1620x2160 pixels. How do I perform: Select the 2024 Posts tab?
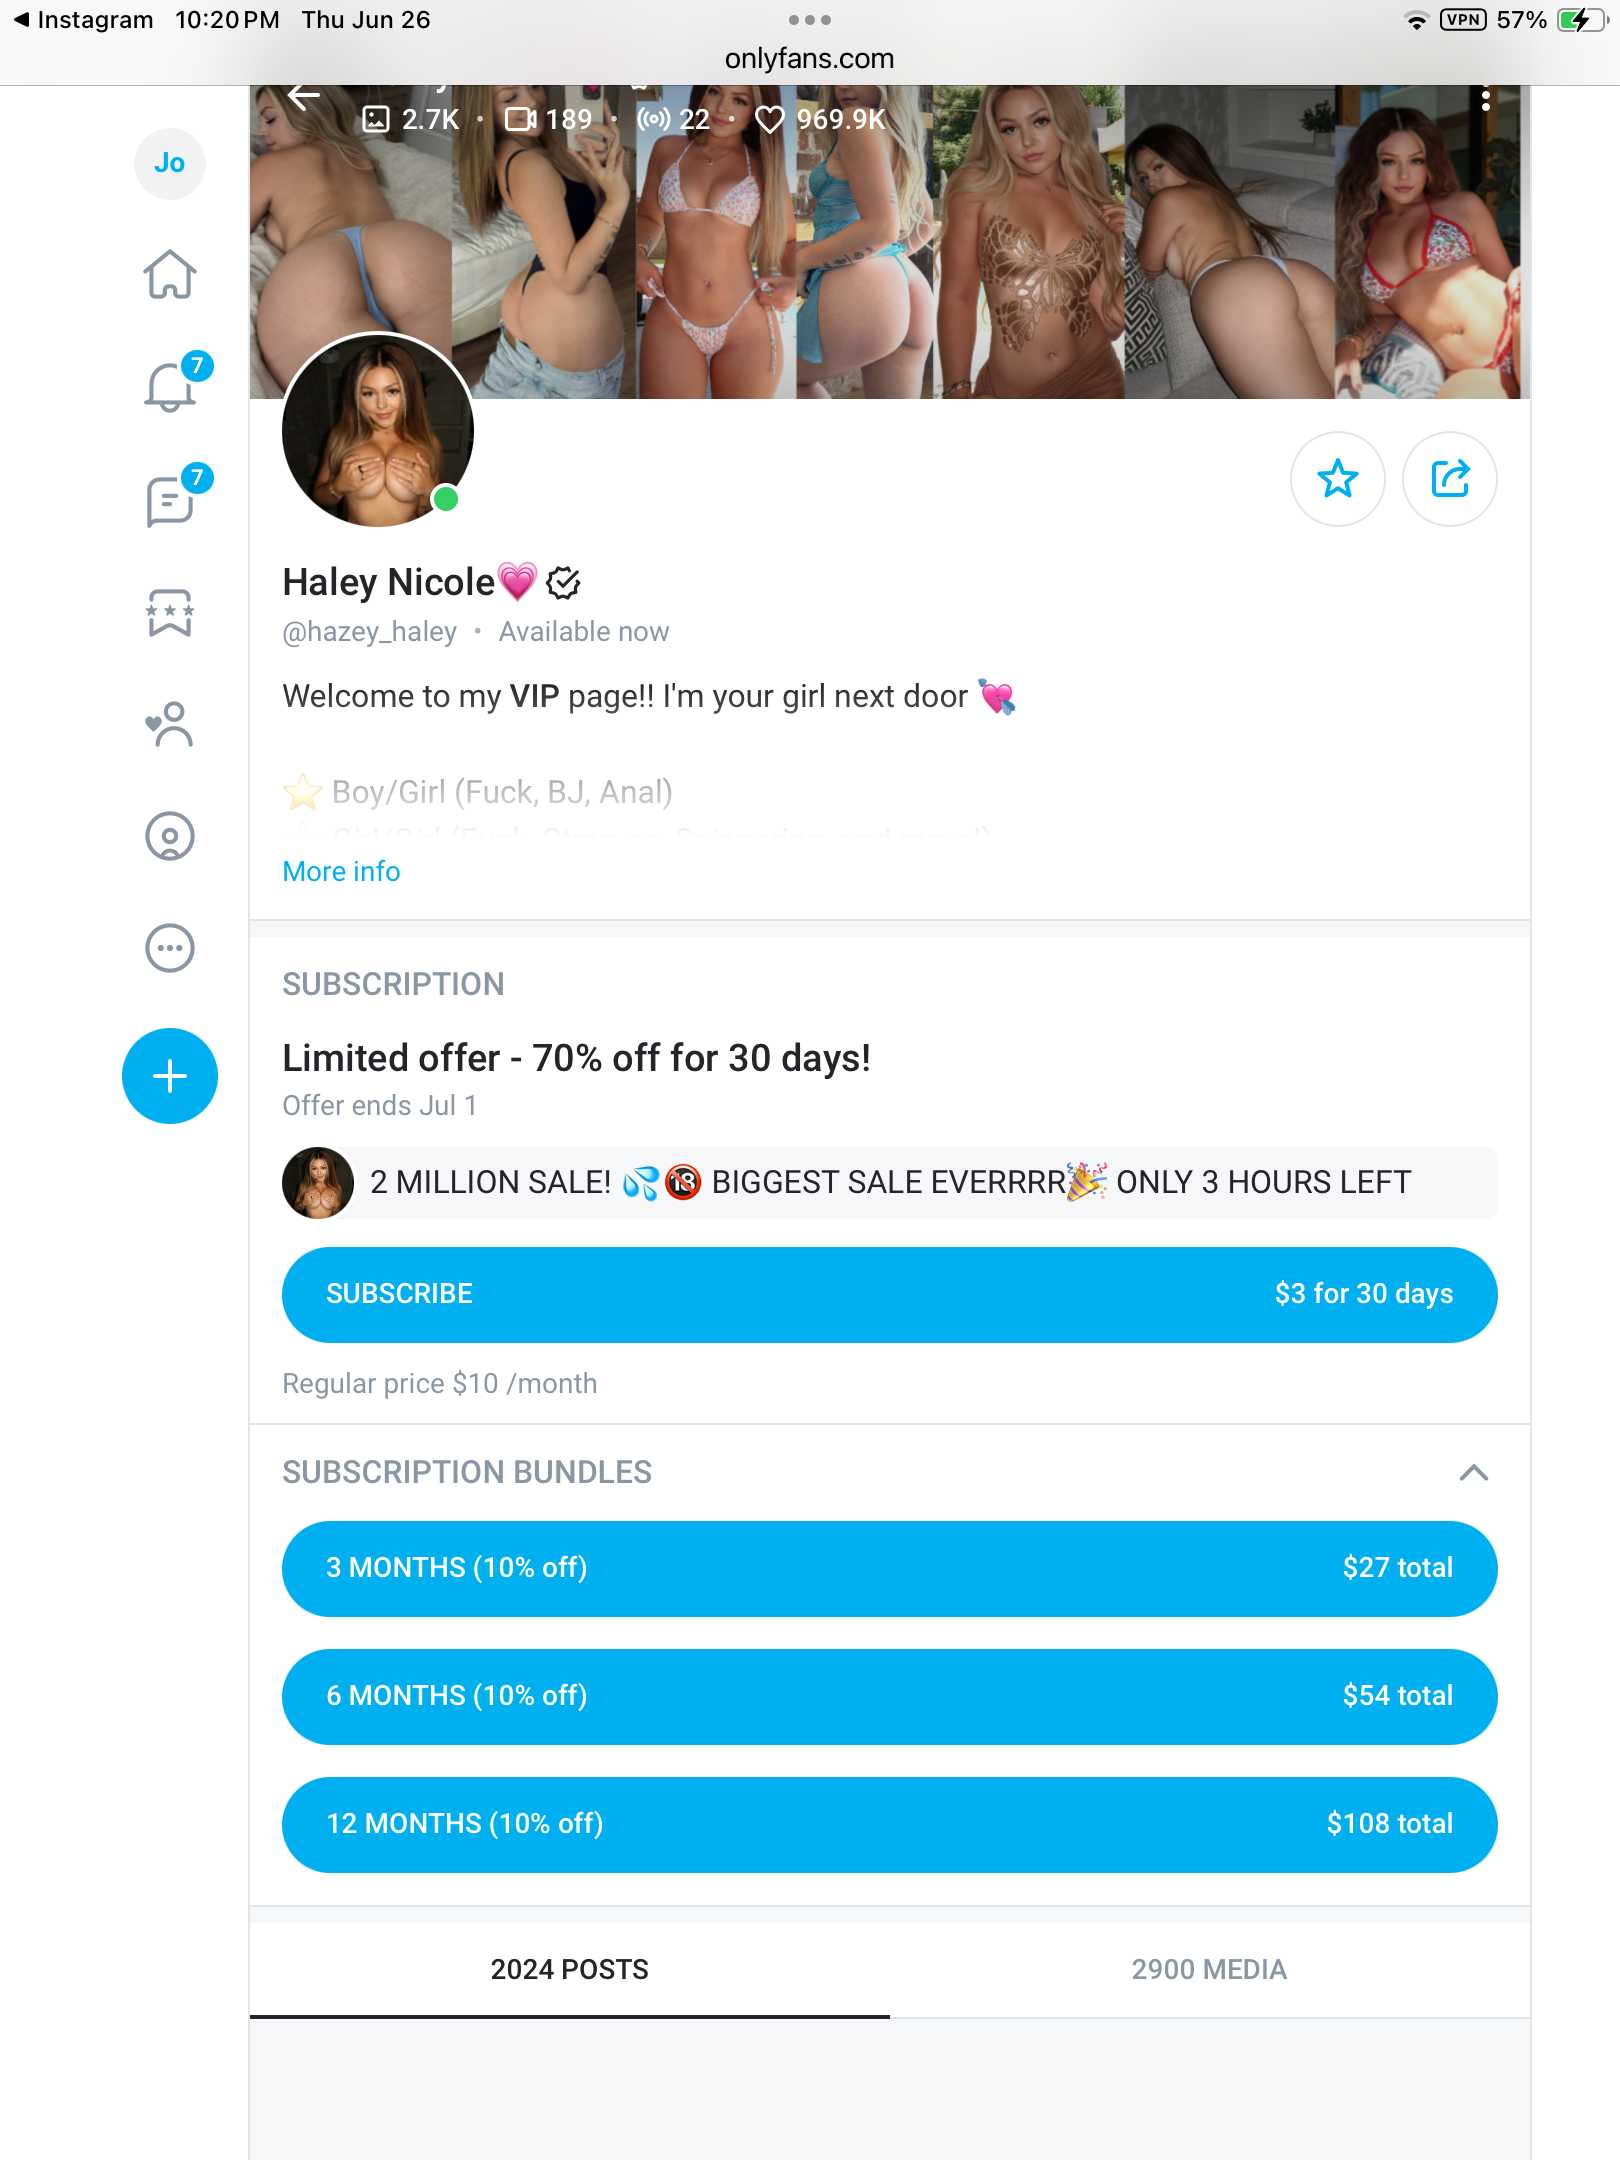(x=570, y=1969)
